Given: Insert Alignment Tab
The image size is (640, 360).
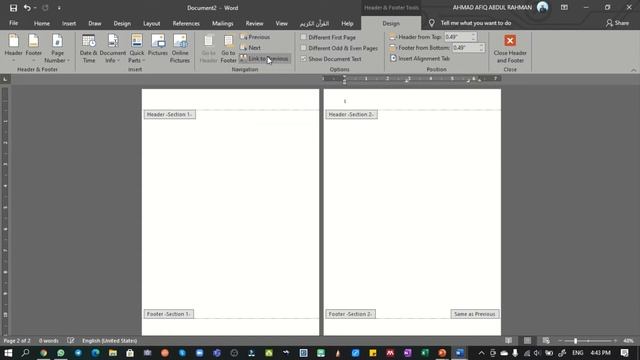Looking at the screenshot, I should pos(420,58).
